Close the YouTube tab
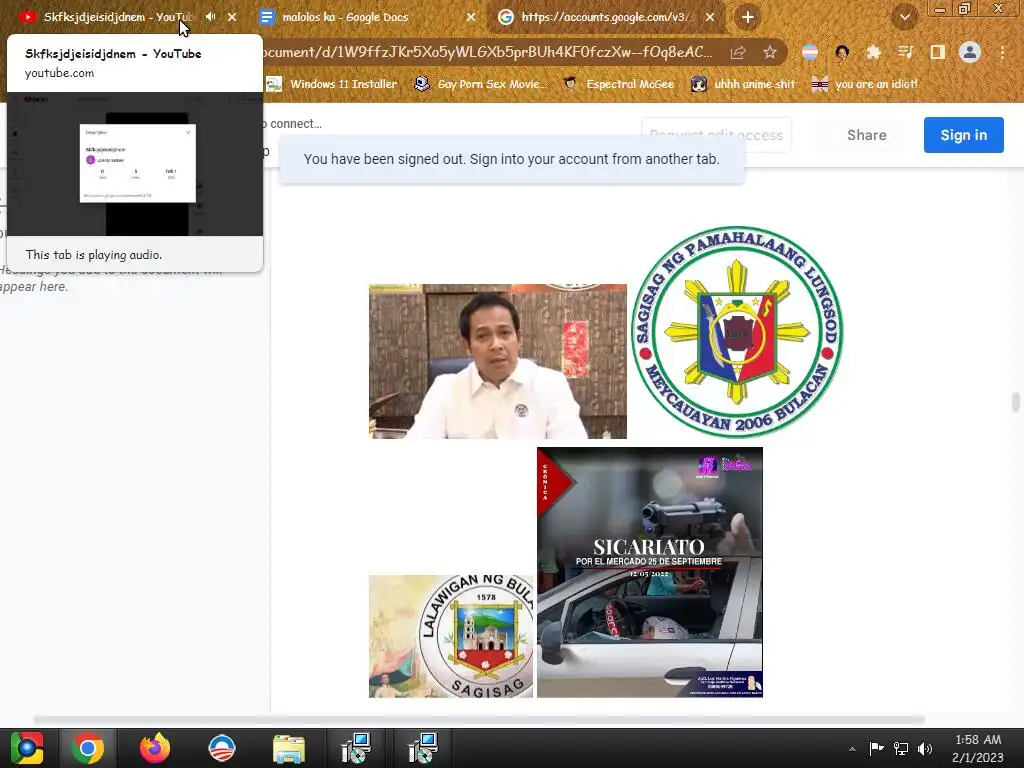The image size is (1024, 768). pos(232,17)
